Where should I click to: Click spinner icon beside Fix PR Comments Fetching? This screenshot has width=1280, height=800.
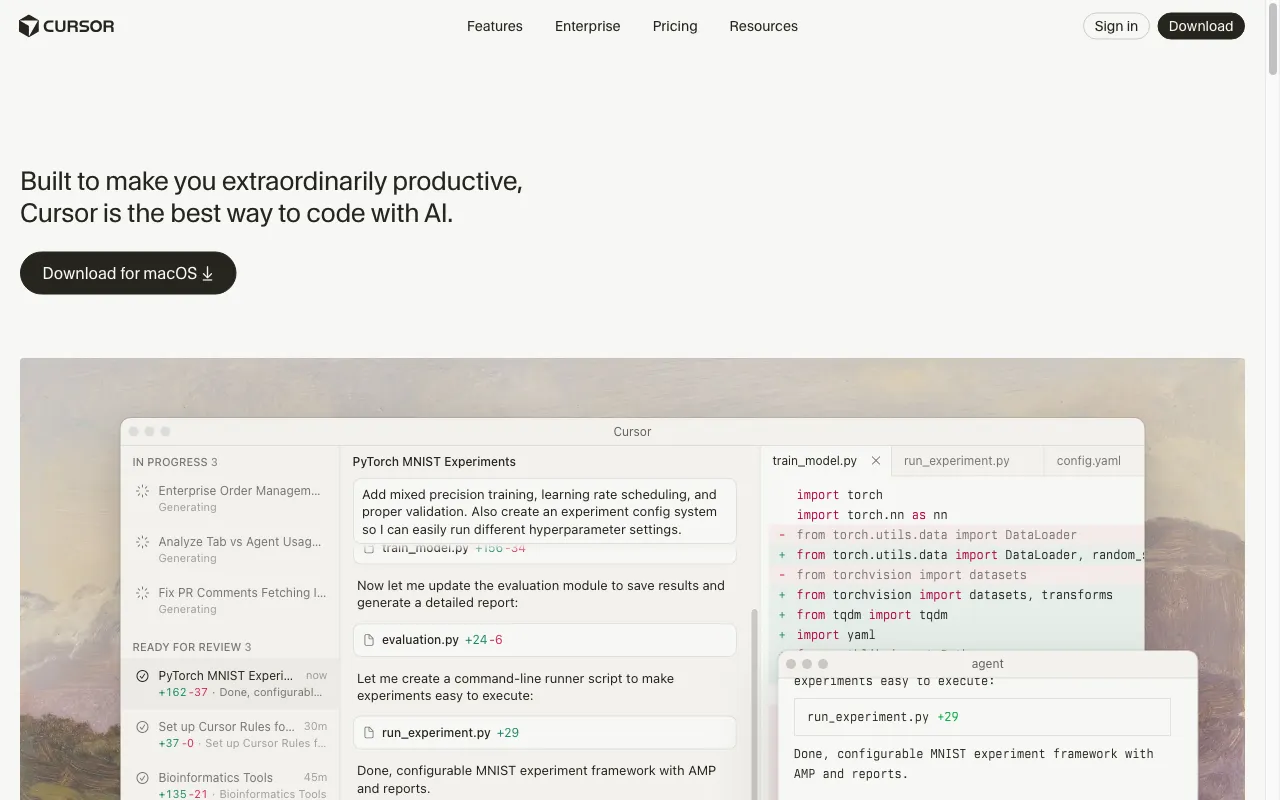(x=142, y=593)
